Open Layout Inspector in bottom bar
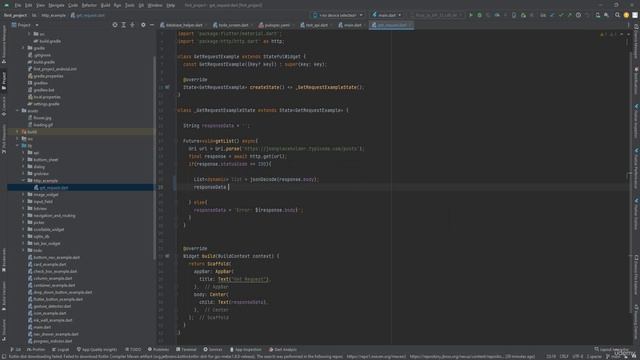Image resolution: width=640 pixels, height=360 pixels. click(x=612, y=349)
